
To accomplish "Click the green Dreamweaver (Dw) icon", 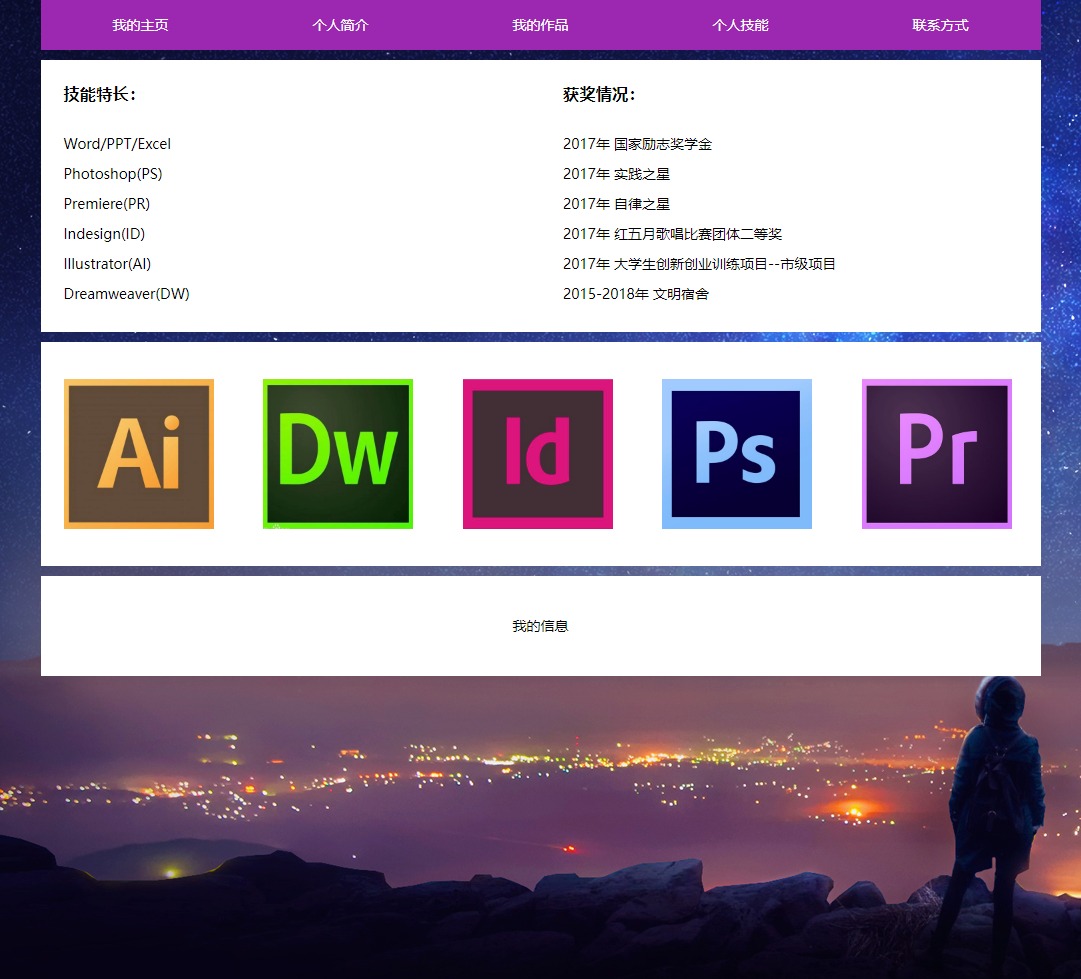I will 338,454.
